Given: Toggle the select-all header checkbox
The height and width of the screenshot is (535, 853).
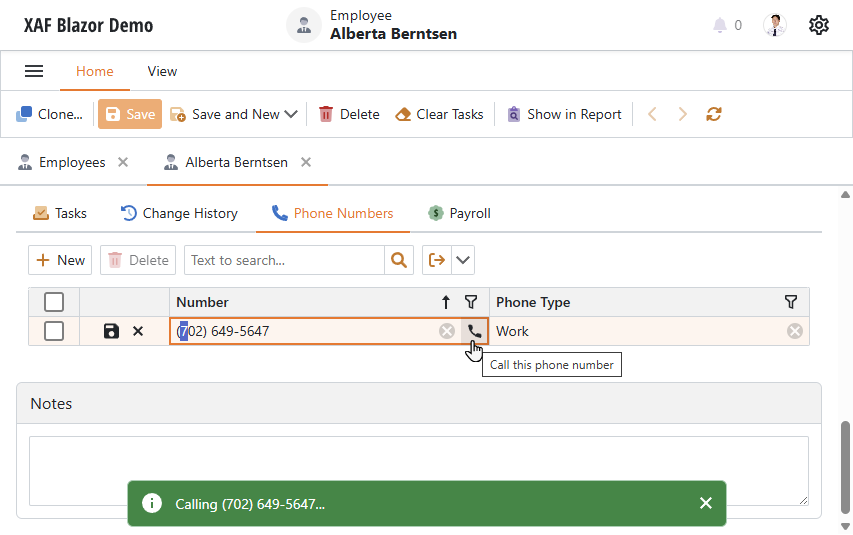Looking at the screenshot, I should pyautogui.click(x=54, y=302).
